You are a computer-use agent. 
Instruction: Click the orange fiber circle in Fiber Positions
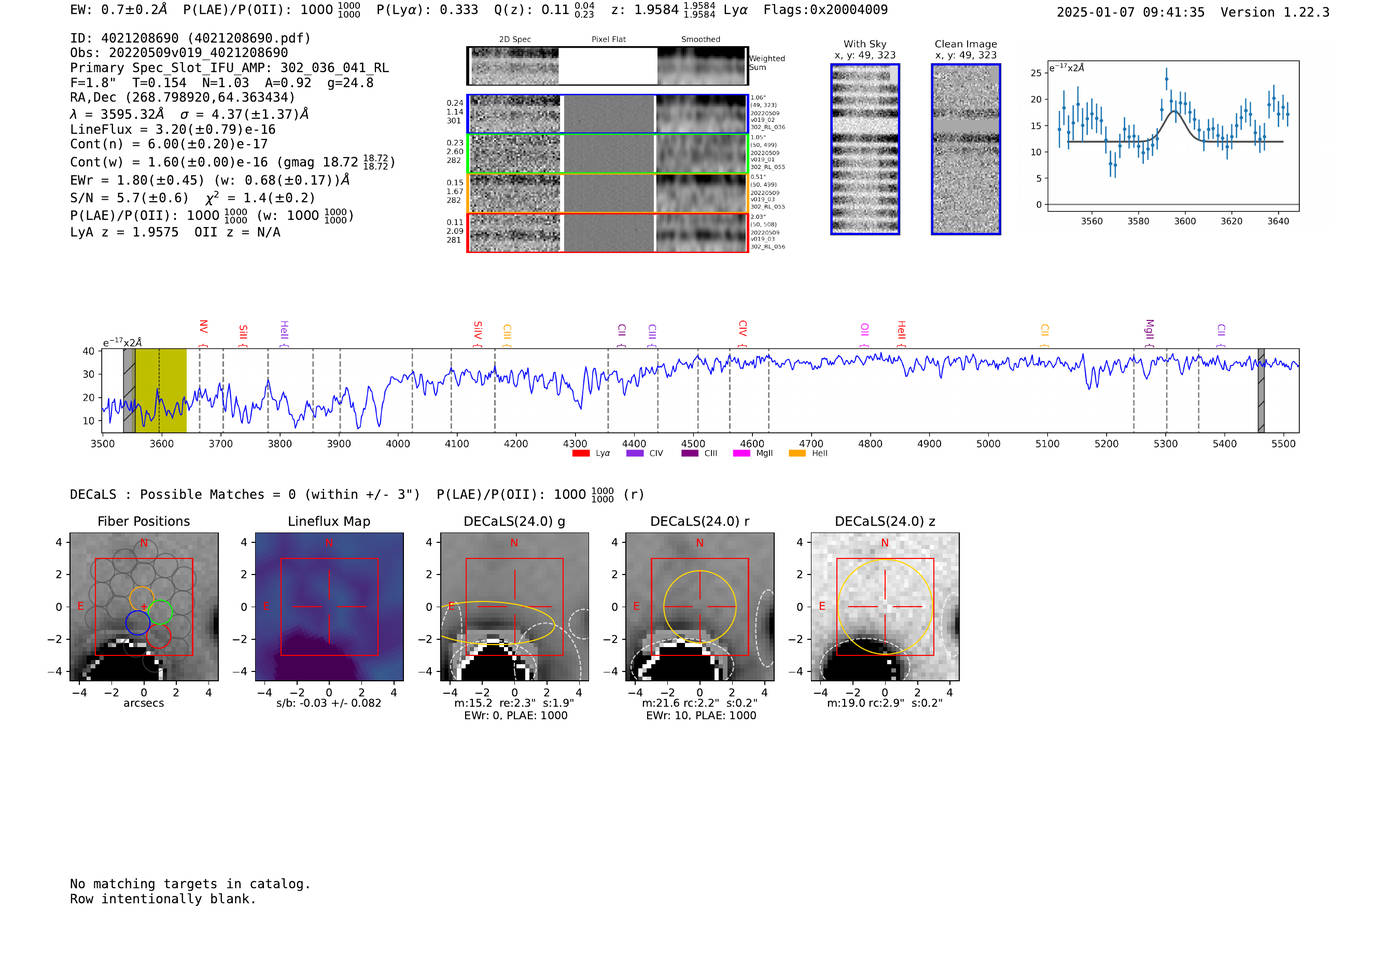141,598
